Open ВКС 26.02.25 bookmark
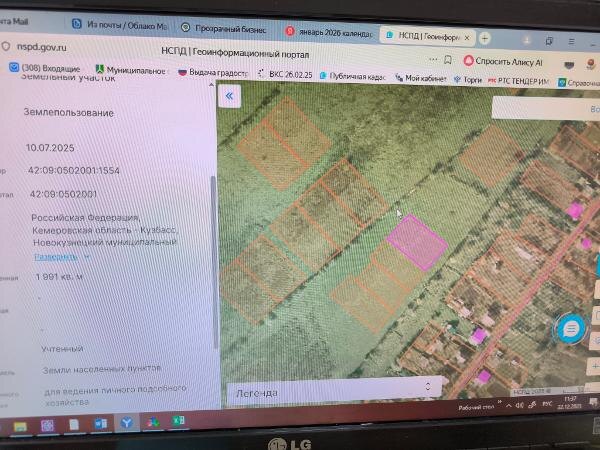600x450 pixels. tap(285, 74)
